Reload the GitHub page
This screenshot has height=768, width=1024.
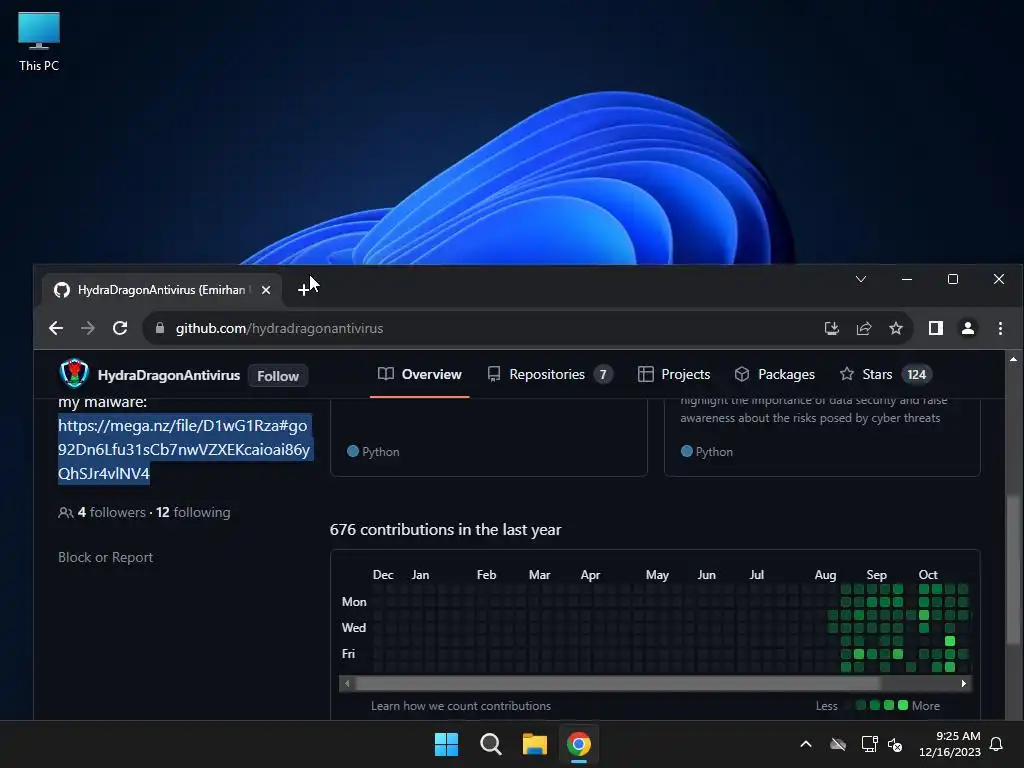point(120,328)
